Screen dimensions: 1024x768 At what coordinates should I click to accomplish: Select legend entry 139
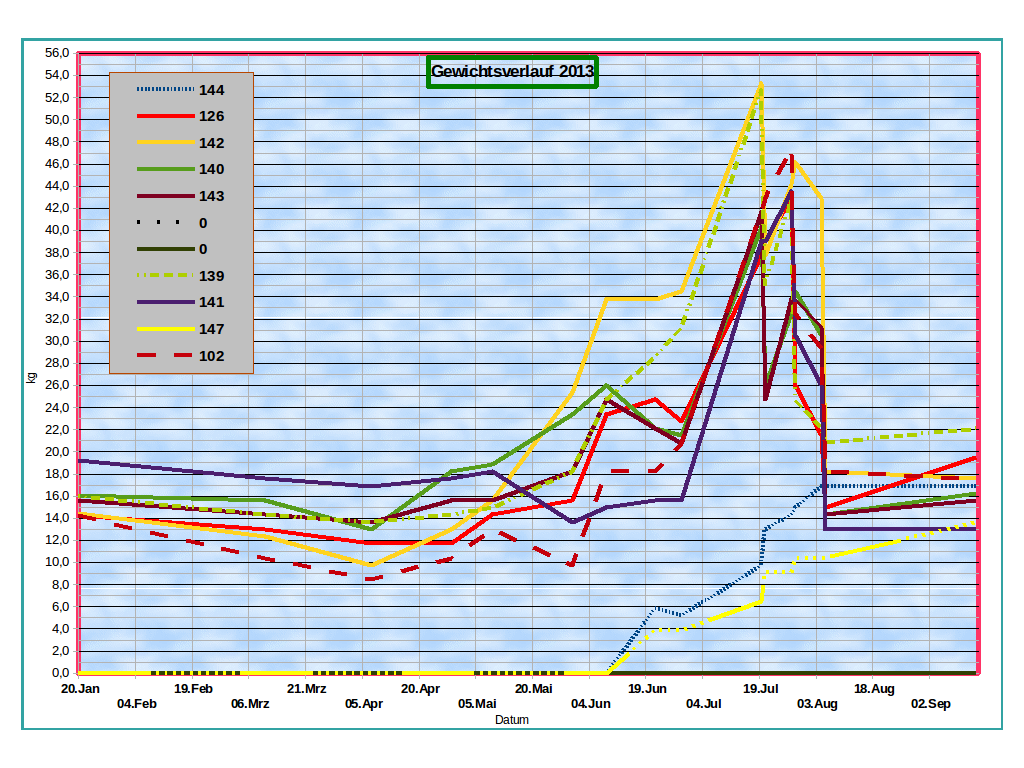pyautogui.click(x=180, y=276)
